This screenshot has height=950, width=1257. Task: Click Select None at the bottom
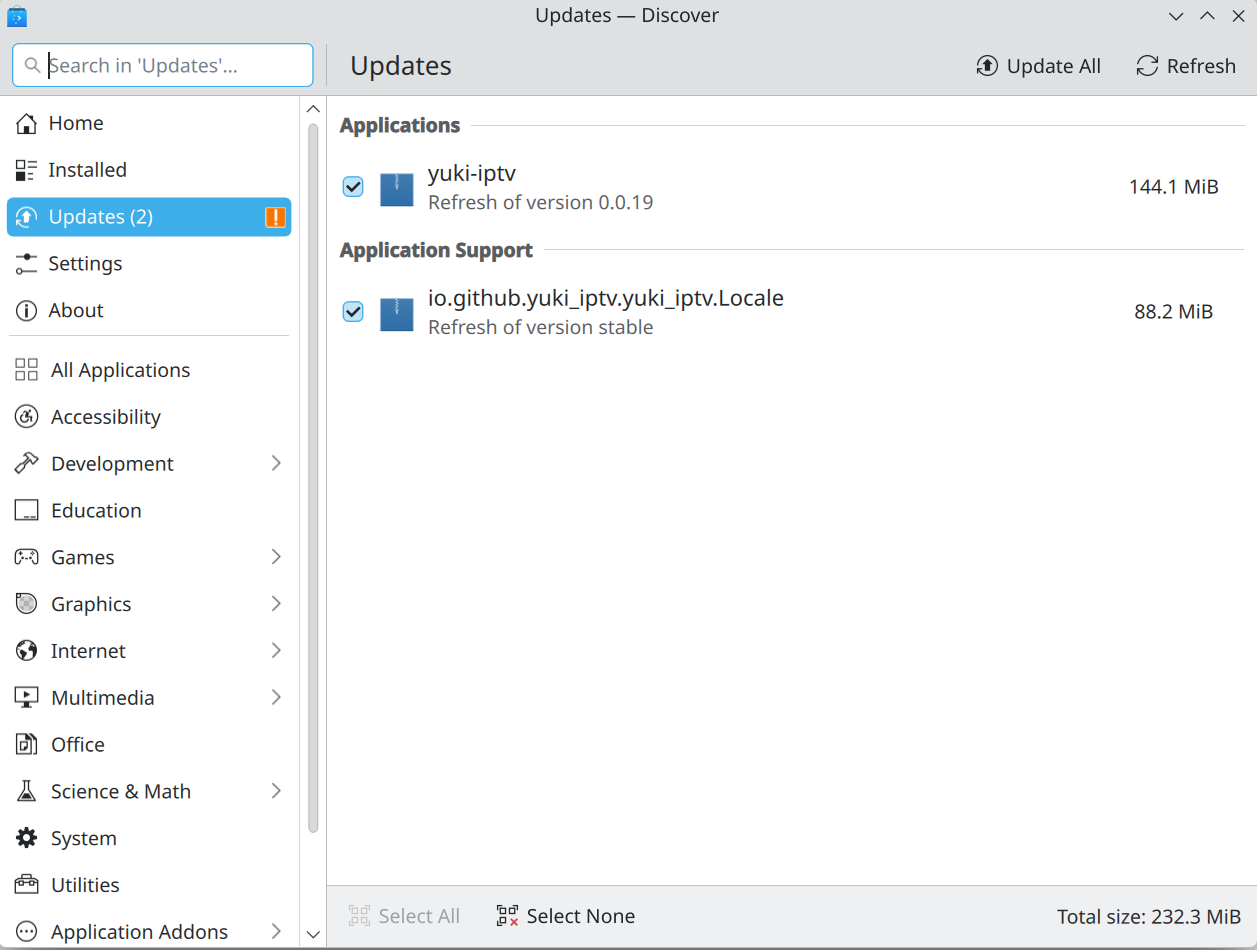566,916
